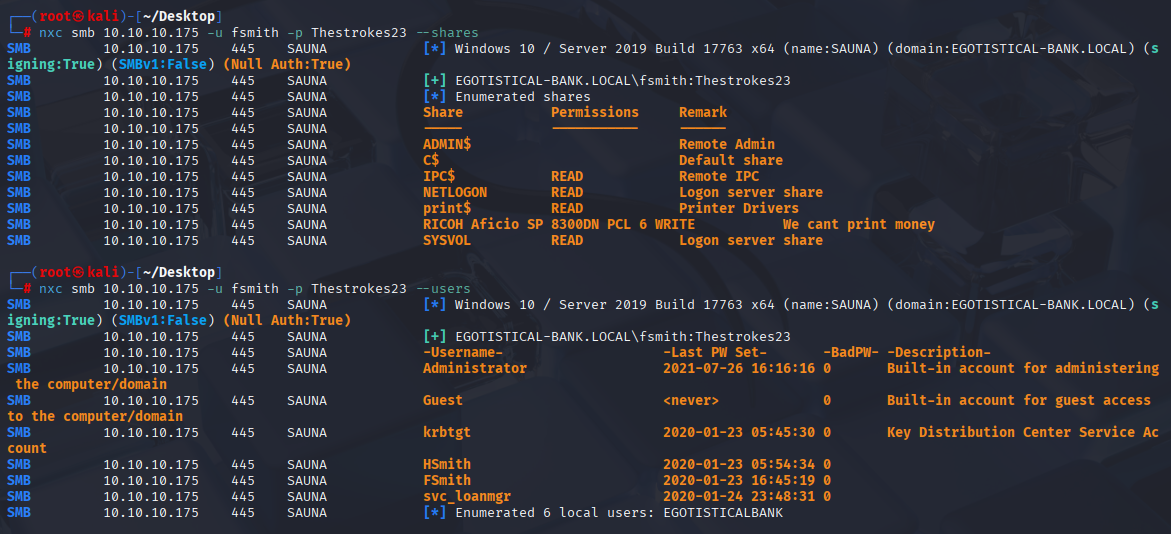Select the HSmith username
Image resolution: width=1171 pixels, height=534 pixels.
(447, 465)
